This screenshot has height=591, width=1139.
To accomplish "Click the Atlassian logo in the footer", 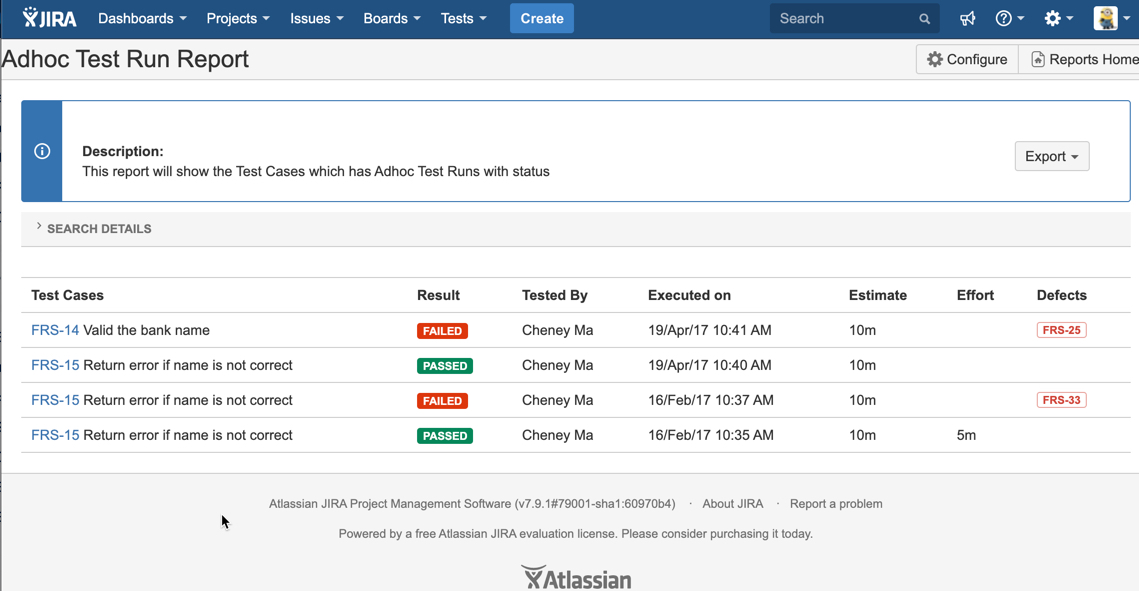I will point(576,578).
